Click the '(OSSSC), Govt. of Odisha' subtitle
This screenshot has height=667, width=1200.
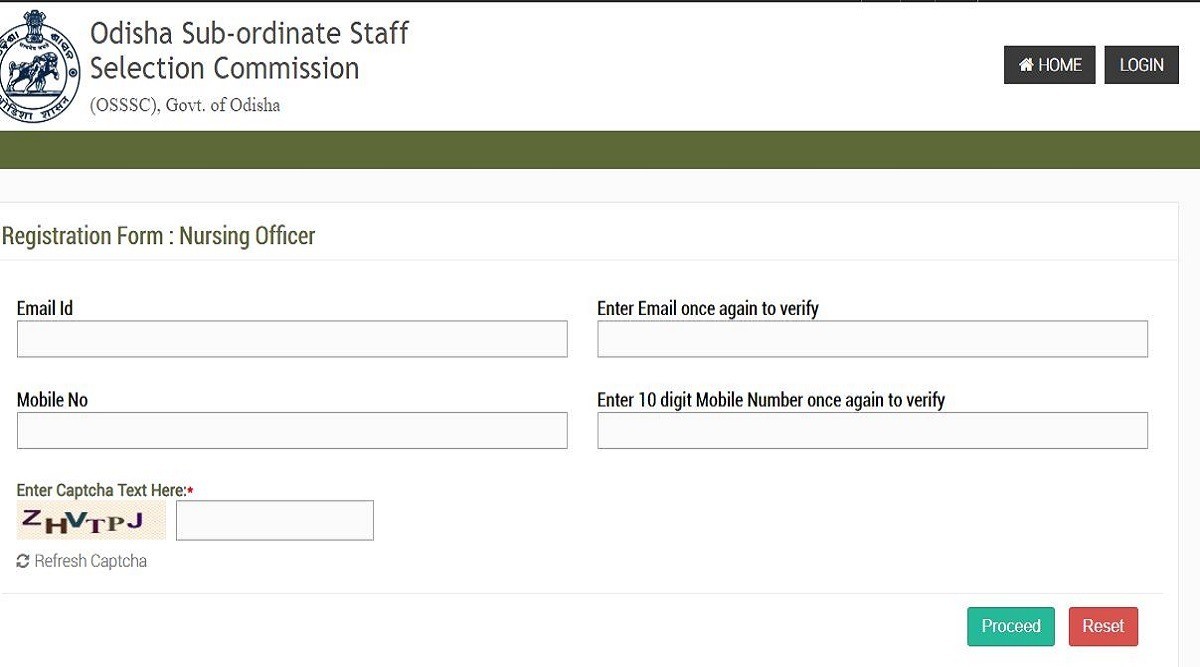click(x=185, y=105)
